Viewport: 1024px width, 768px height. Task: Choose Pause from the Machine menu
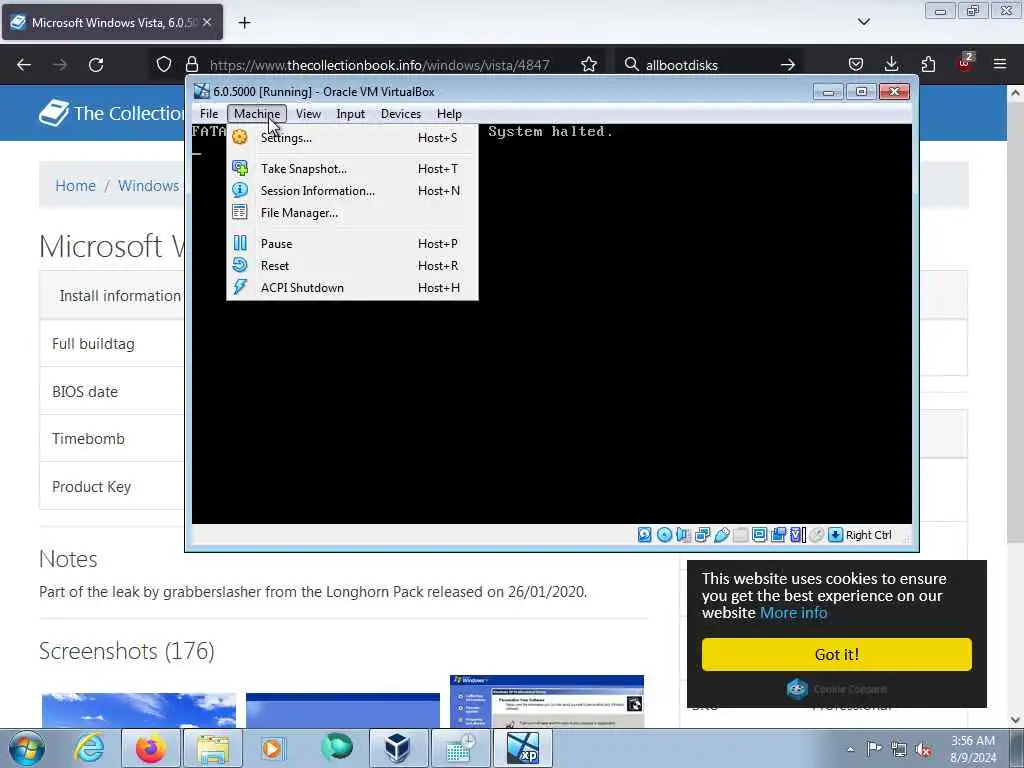pyautogui.click(x=352, y=244)
